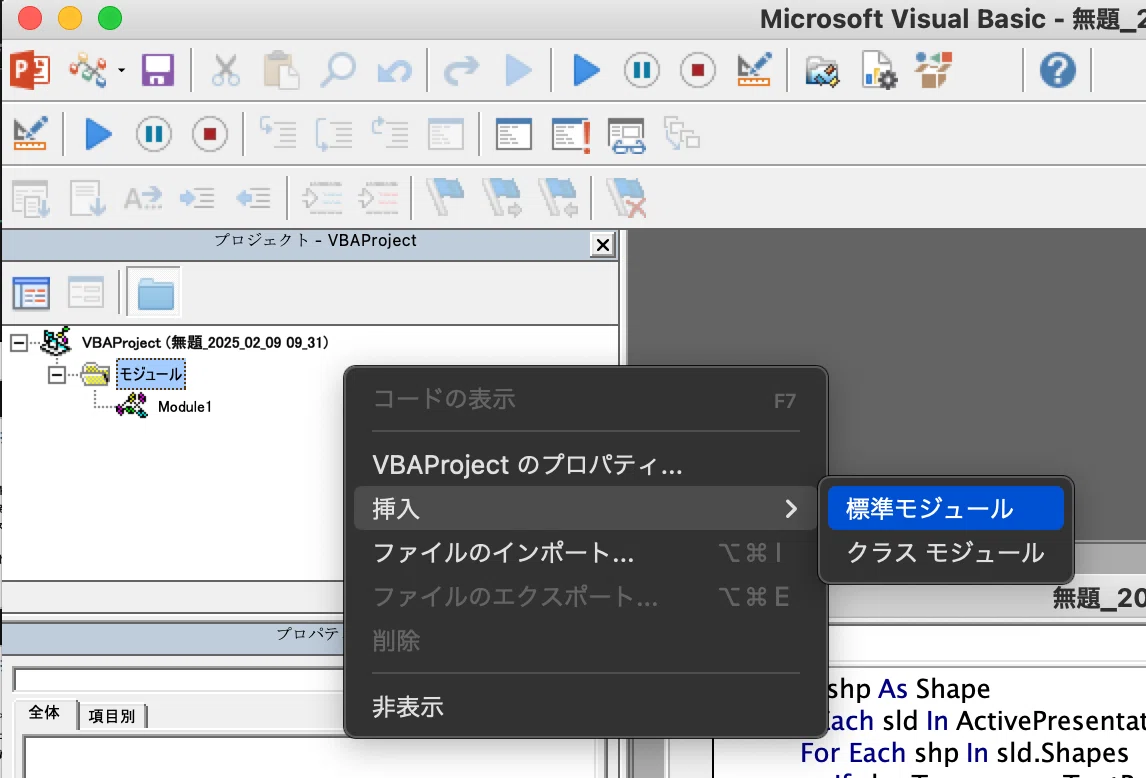Click the Step Into icon

click(x=278, y=134)
